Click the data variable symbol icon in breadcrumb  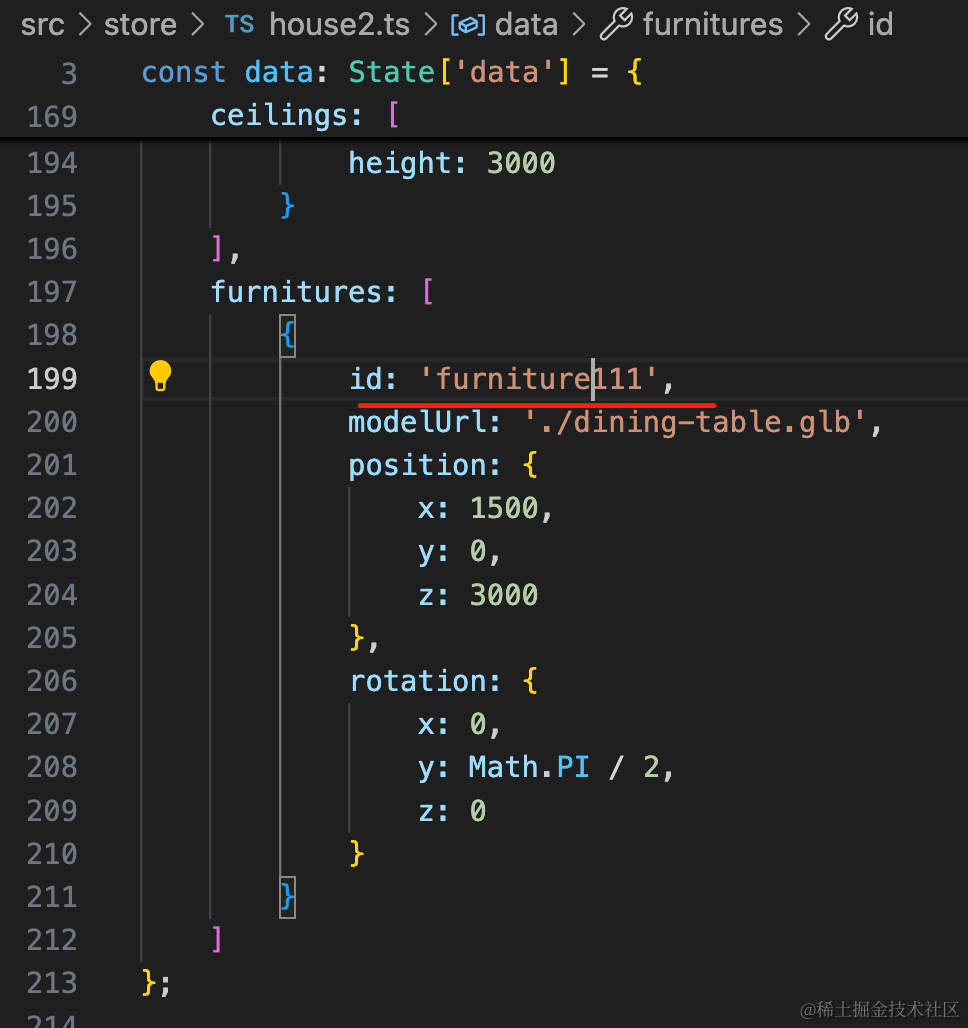click(x=468, y=26)
